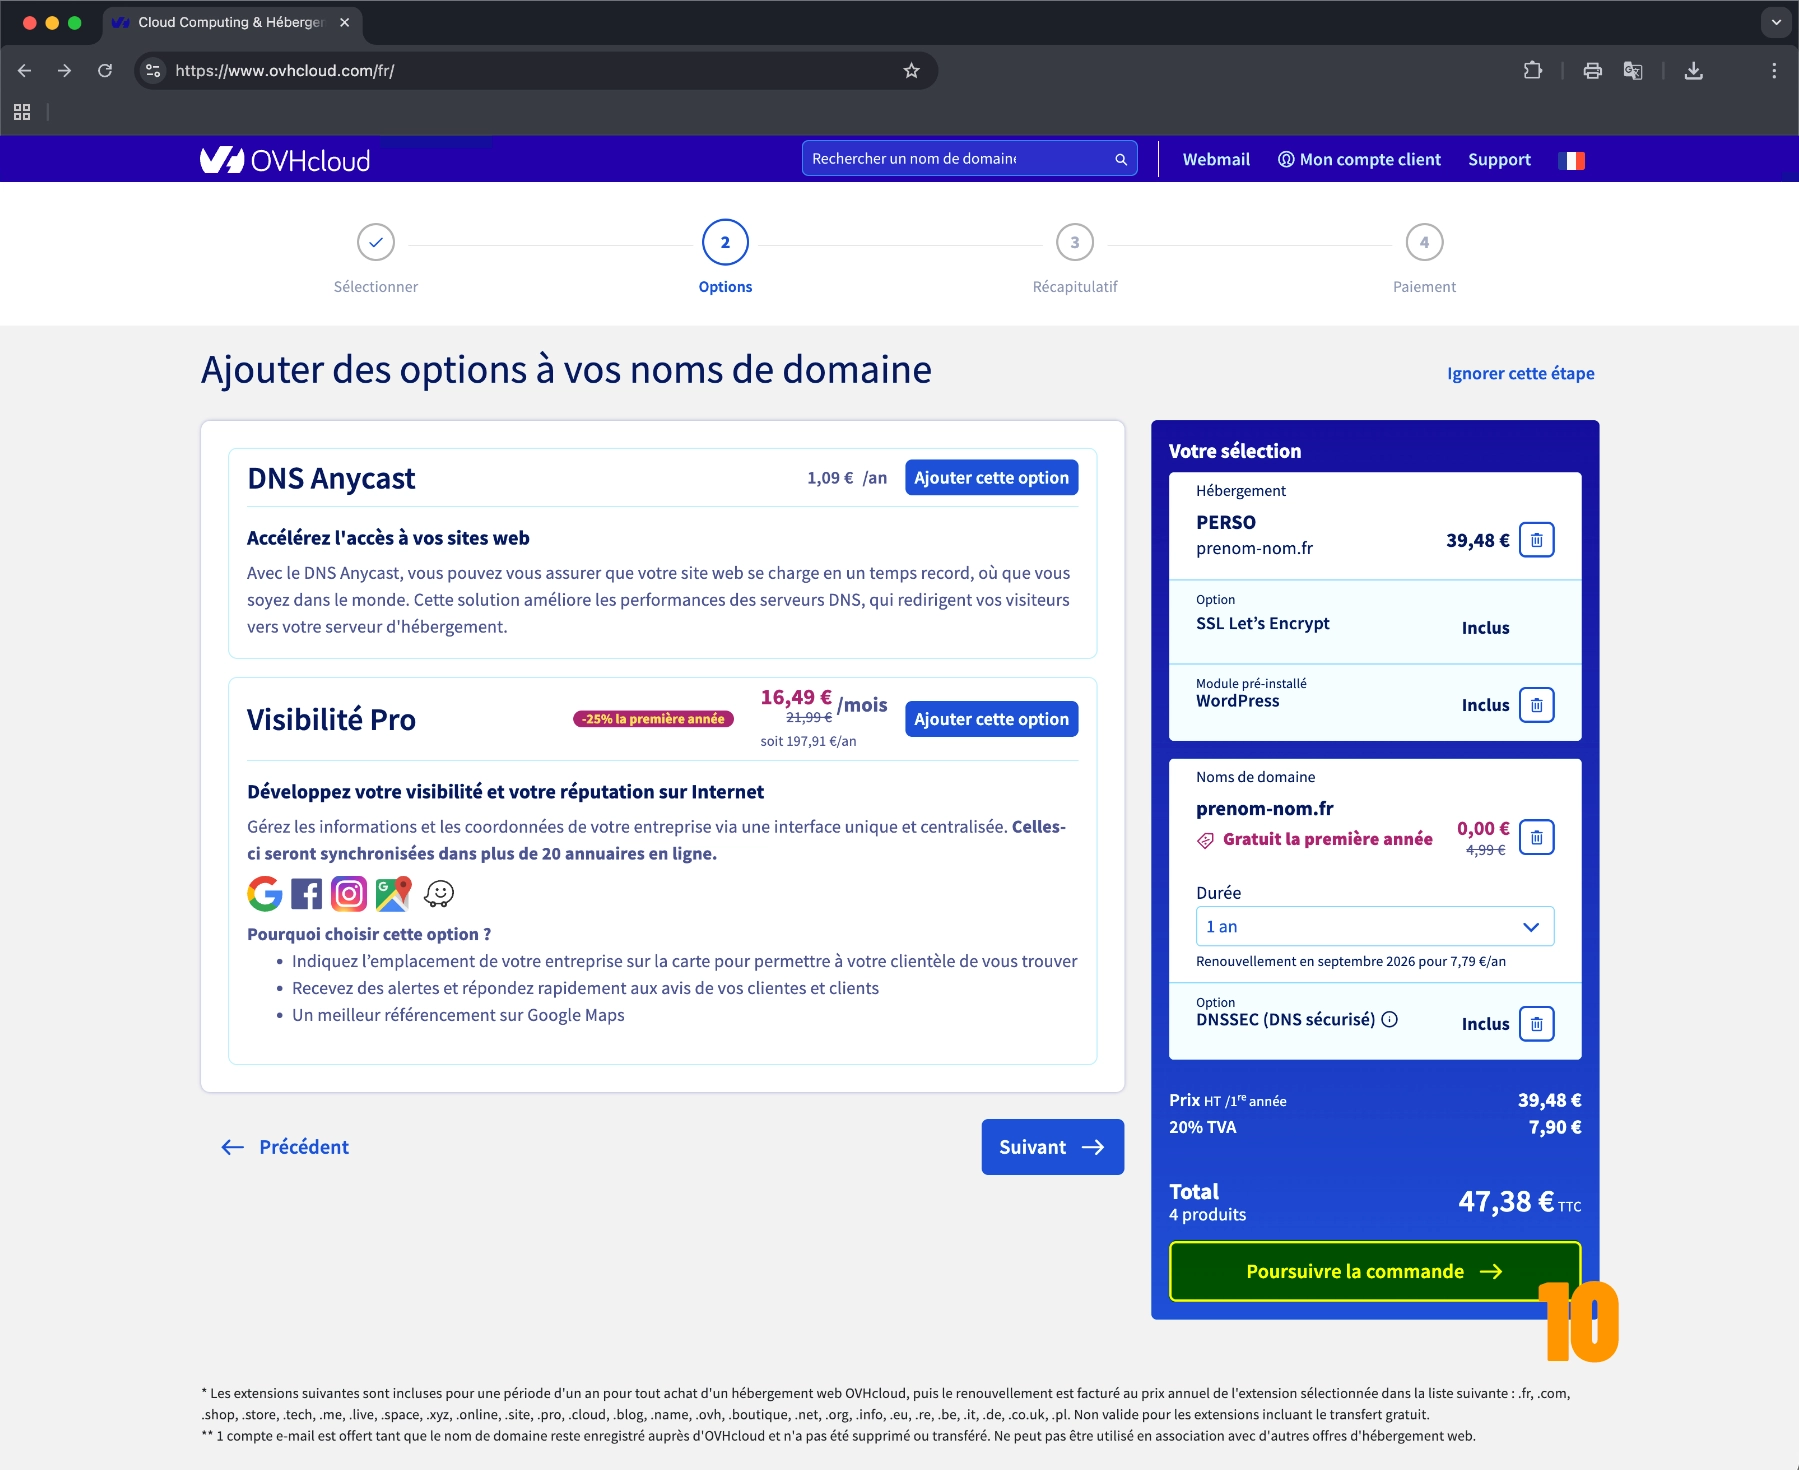Click the Ignorer cette étape link

coord(1520,373)
